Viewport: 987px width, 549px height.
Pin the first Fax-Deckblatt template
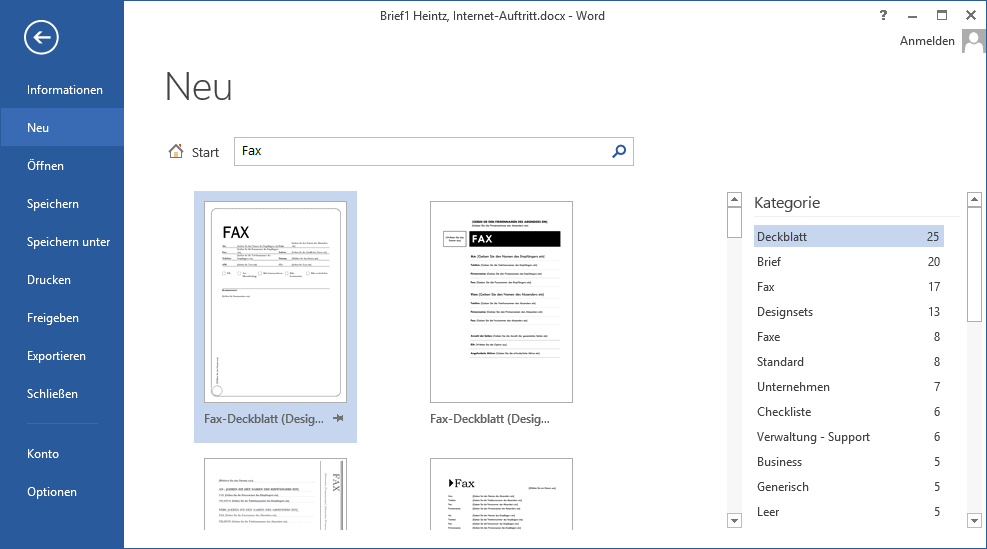(x=339, y=420)
